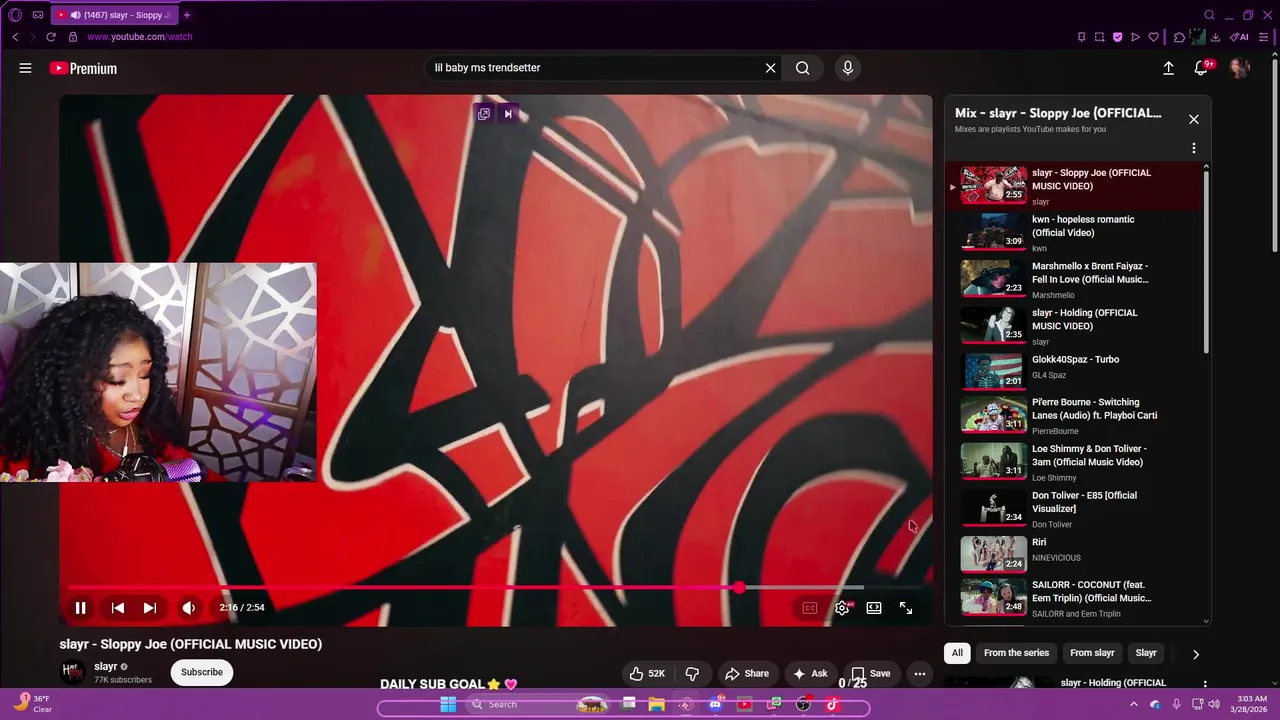Share the Sloppy Joe video

coord(747,673)
